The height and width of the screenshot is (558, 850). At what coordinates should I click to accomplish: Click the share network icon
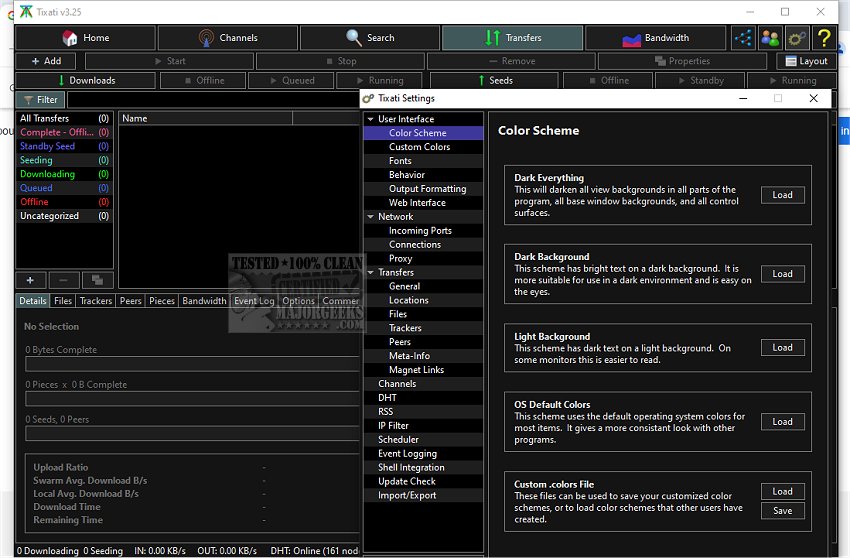[x=743, y=38]
